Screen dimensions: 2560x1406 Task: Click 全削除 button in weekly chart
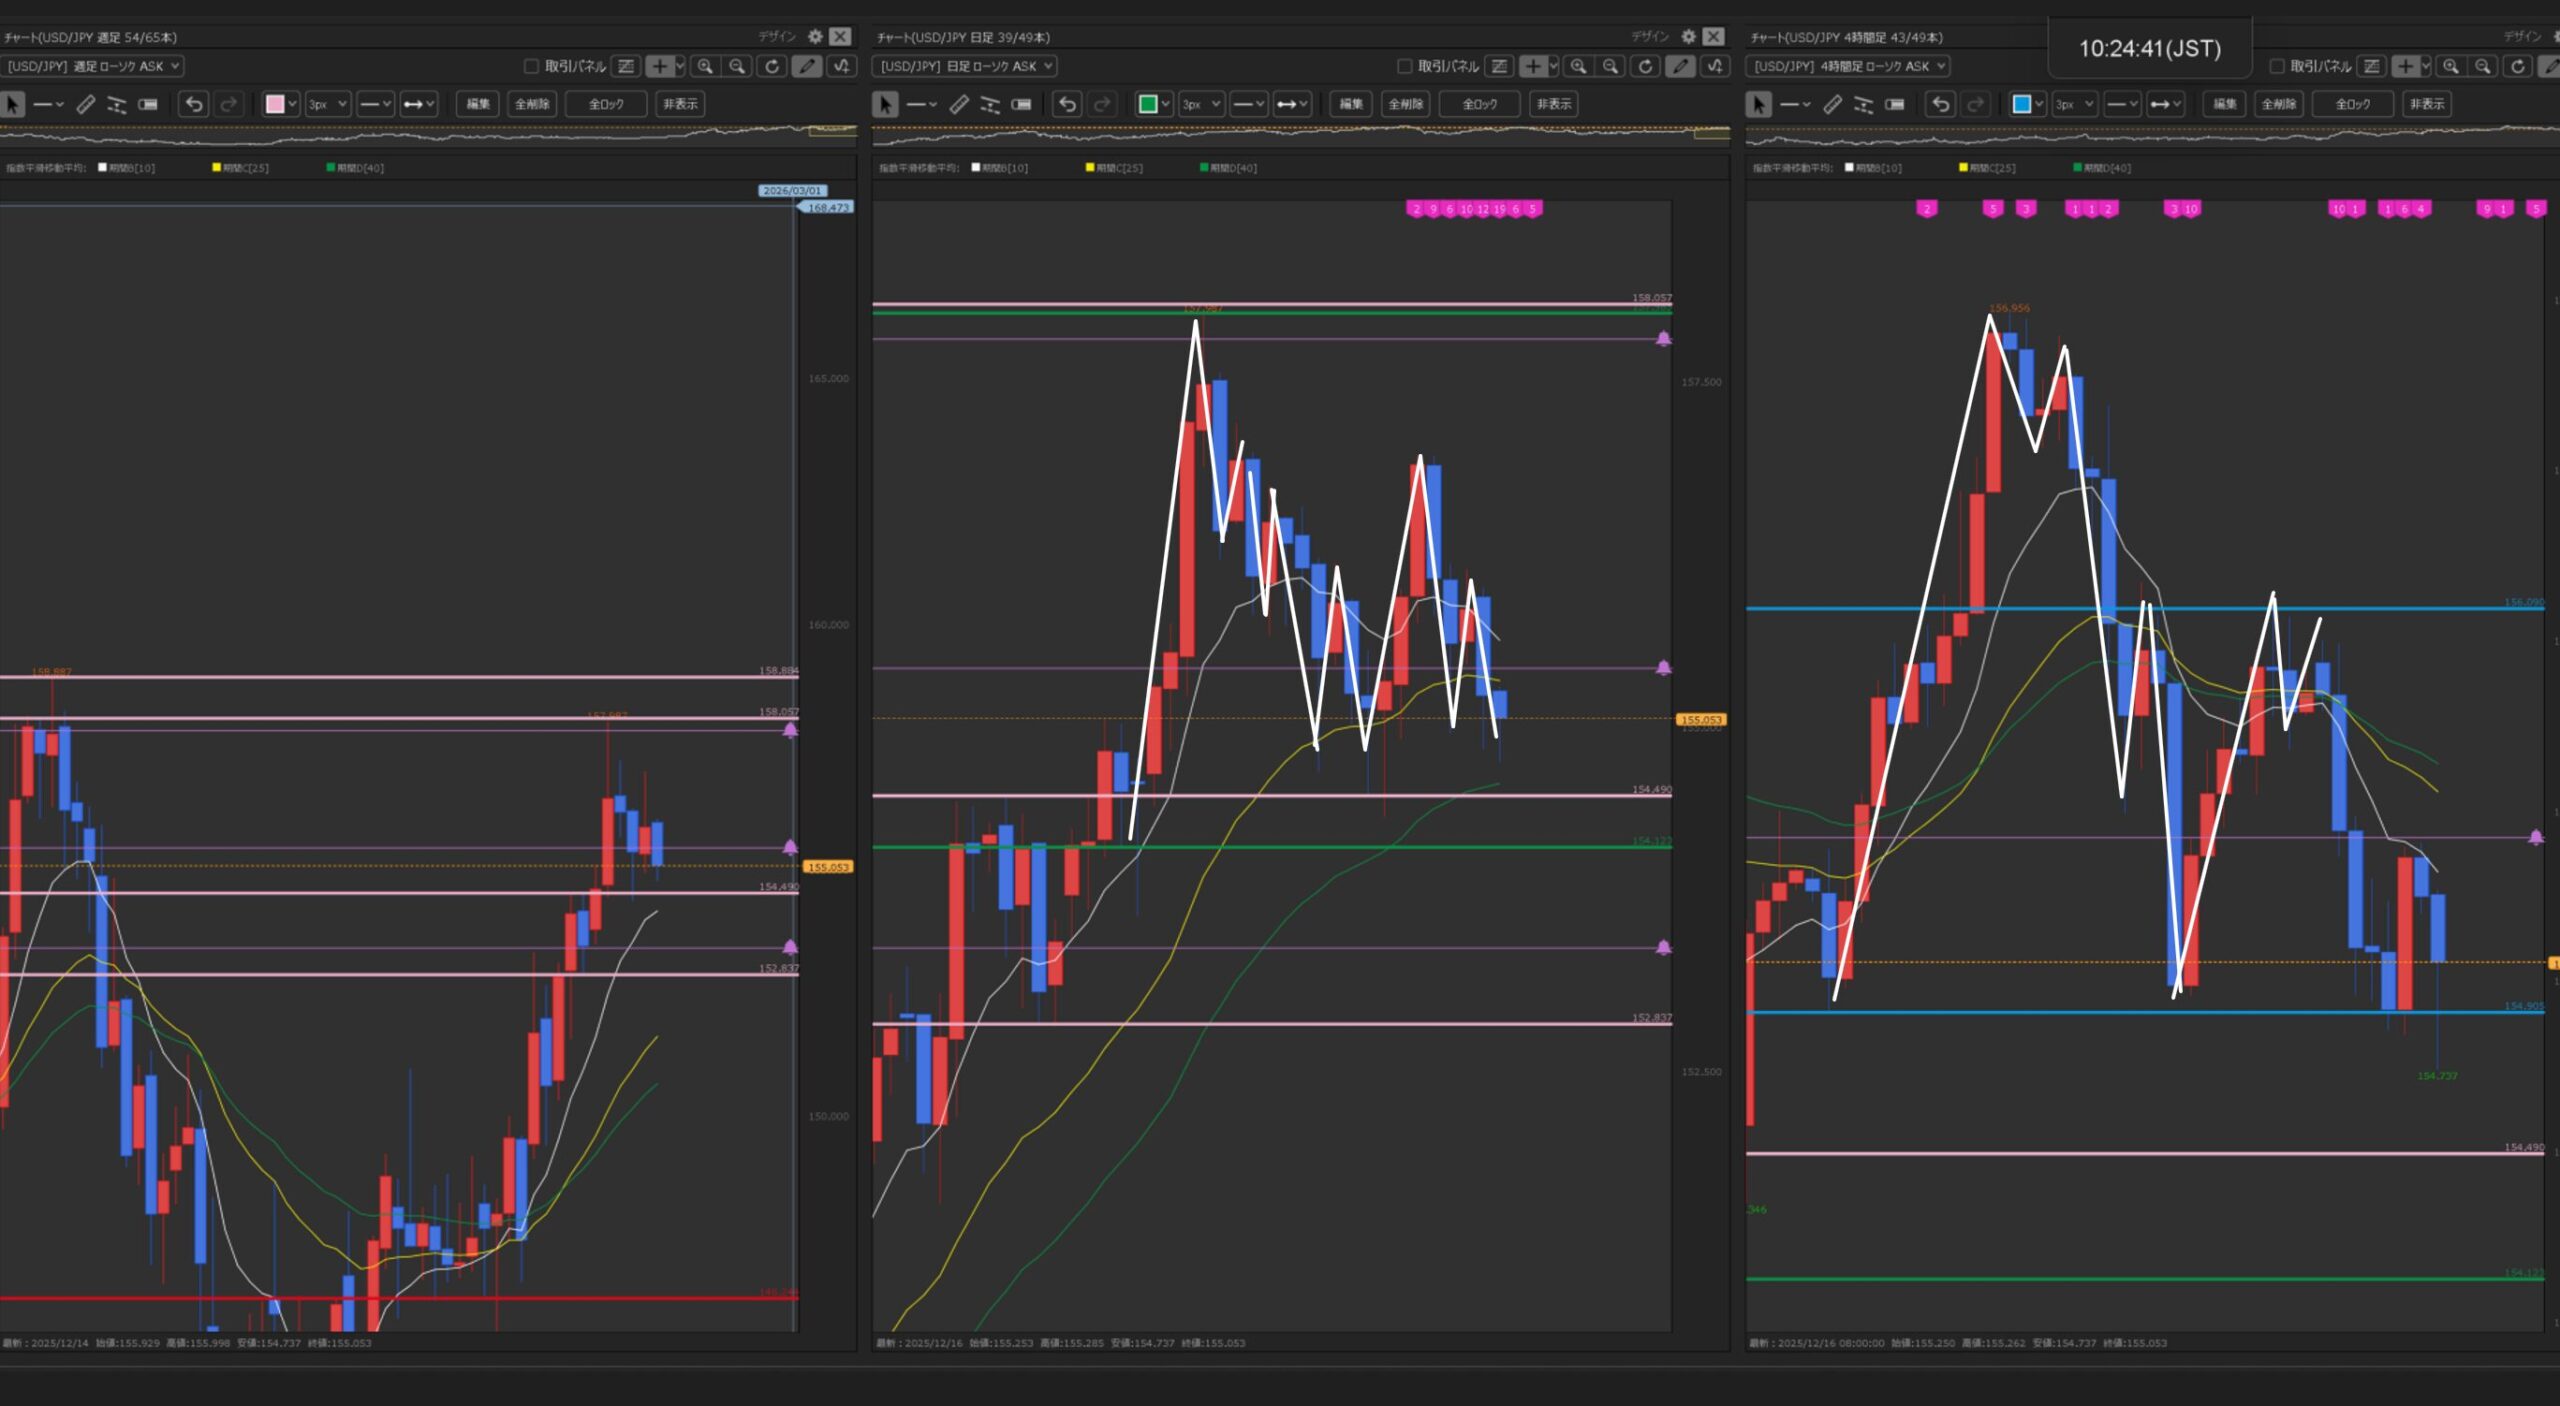click(x=531, y=104)
